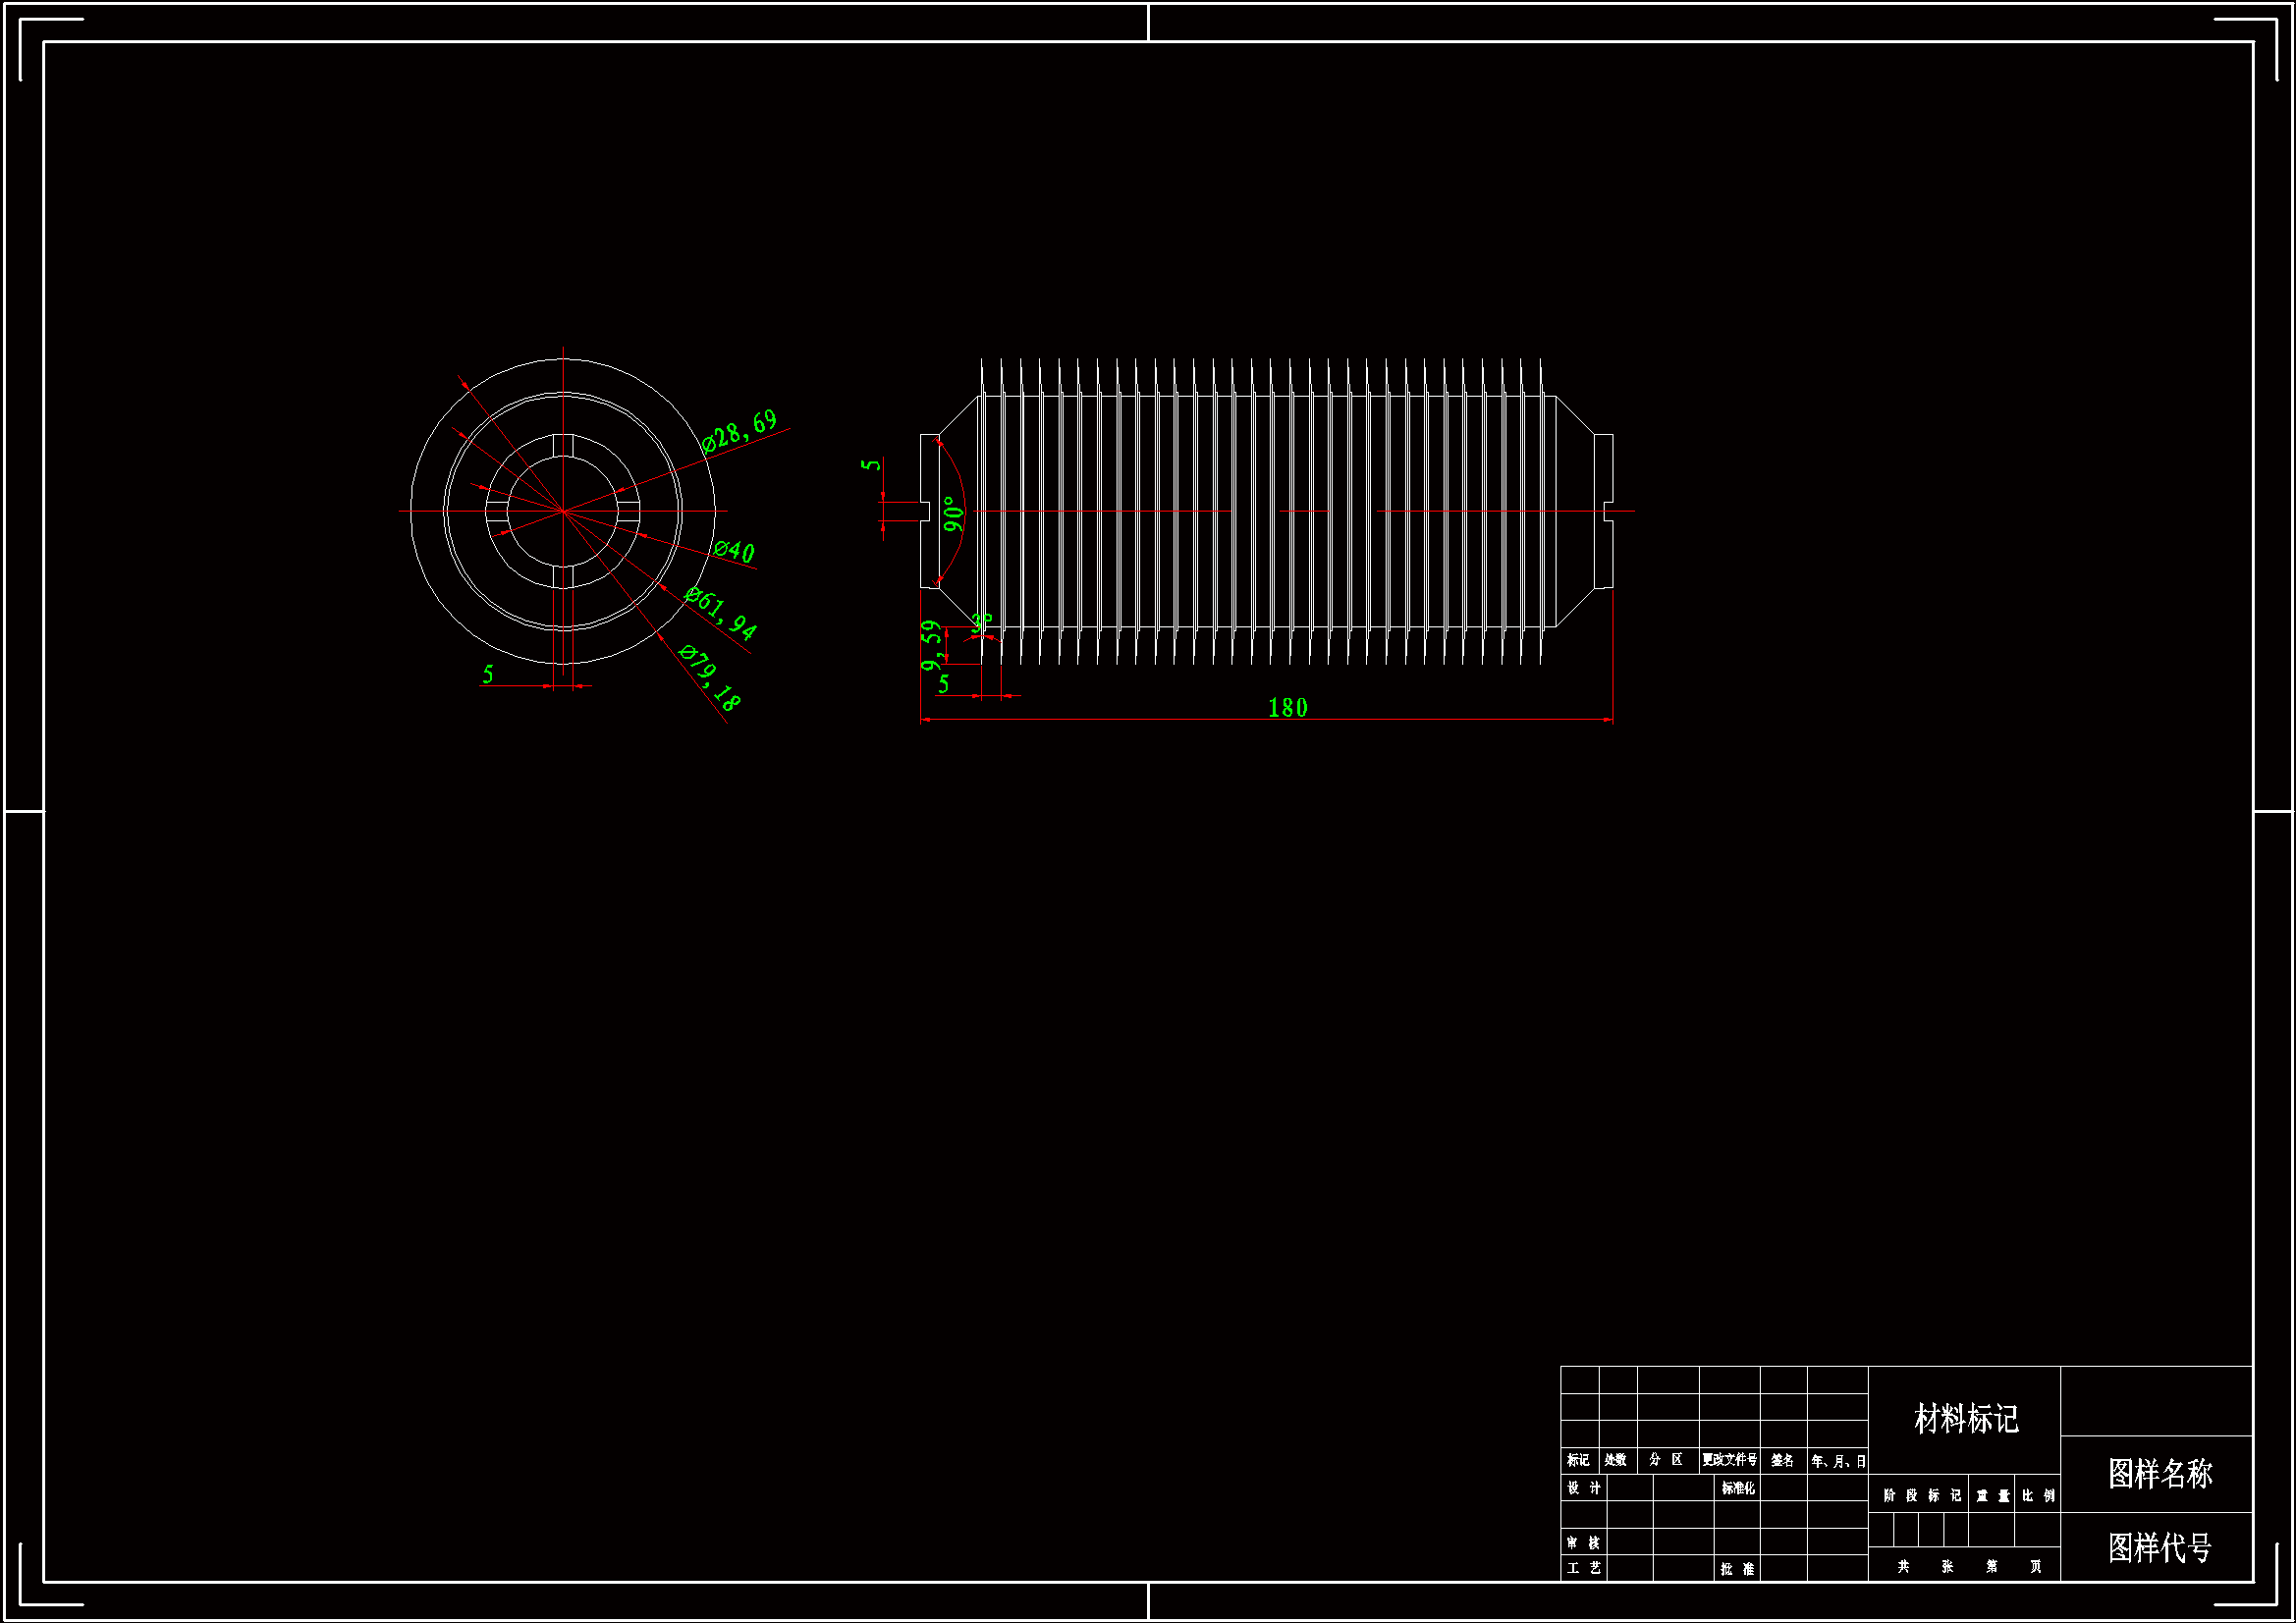Click the Ø61,94 diameter dimension label
This screenshot has height=1623, width=2296.
(x=720, y=612)
